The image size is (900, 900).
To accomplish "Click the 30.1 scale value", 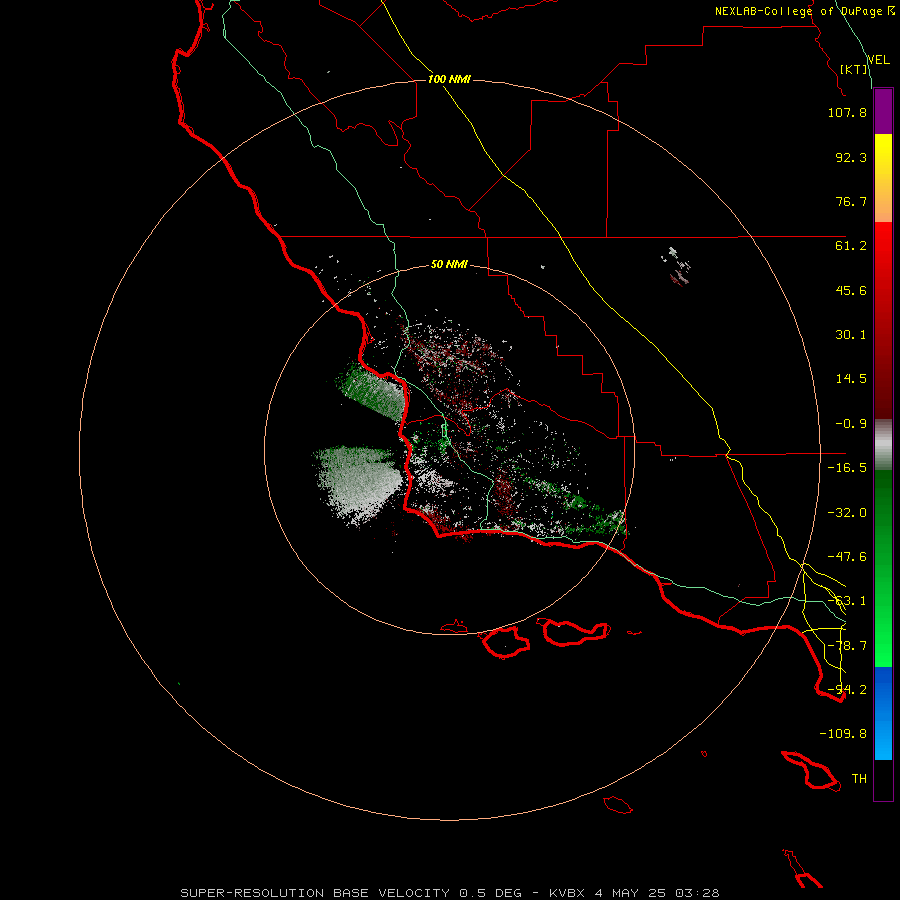I will [851, 335].
